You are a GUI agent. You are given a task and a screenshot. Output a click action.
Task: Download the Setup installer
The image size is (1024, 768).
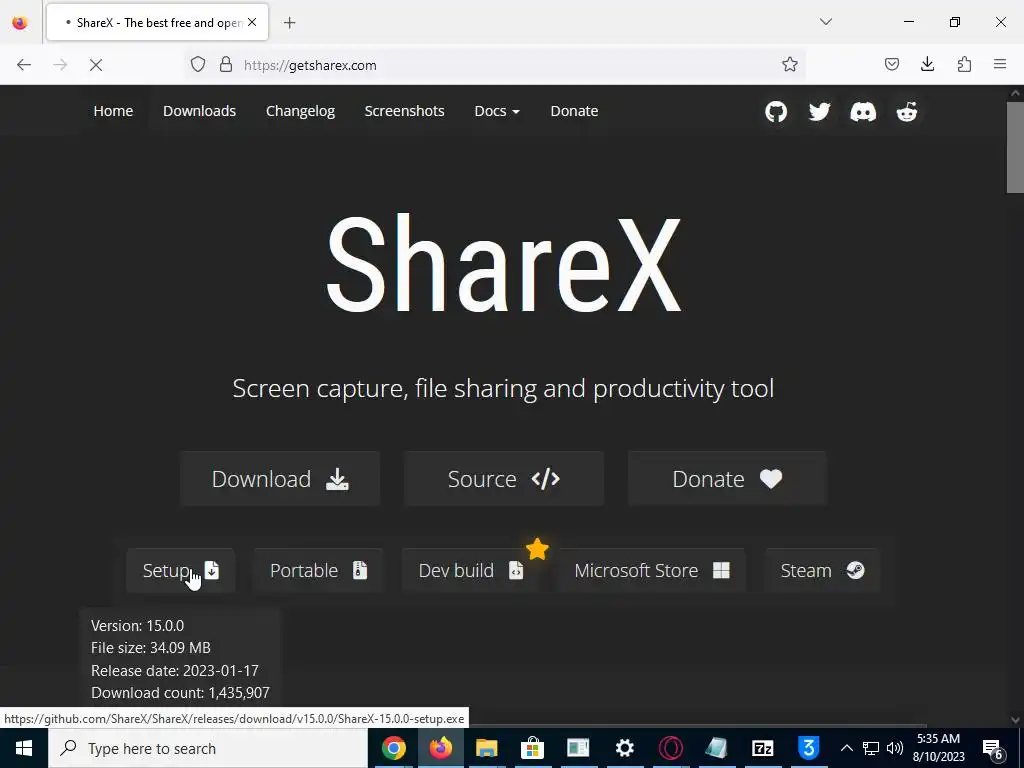tap(181, 570)
